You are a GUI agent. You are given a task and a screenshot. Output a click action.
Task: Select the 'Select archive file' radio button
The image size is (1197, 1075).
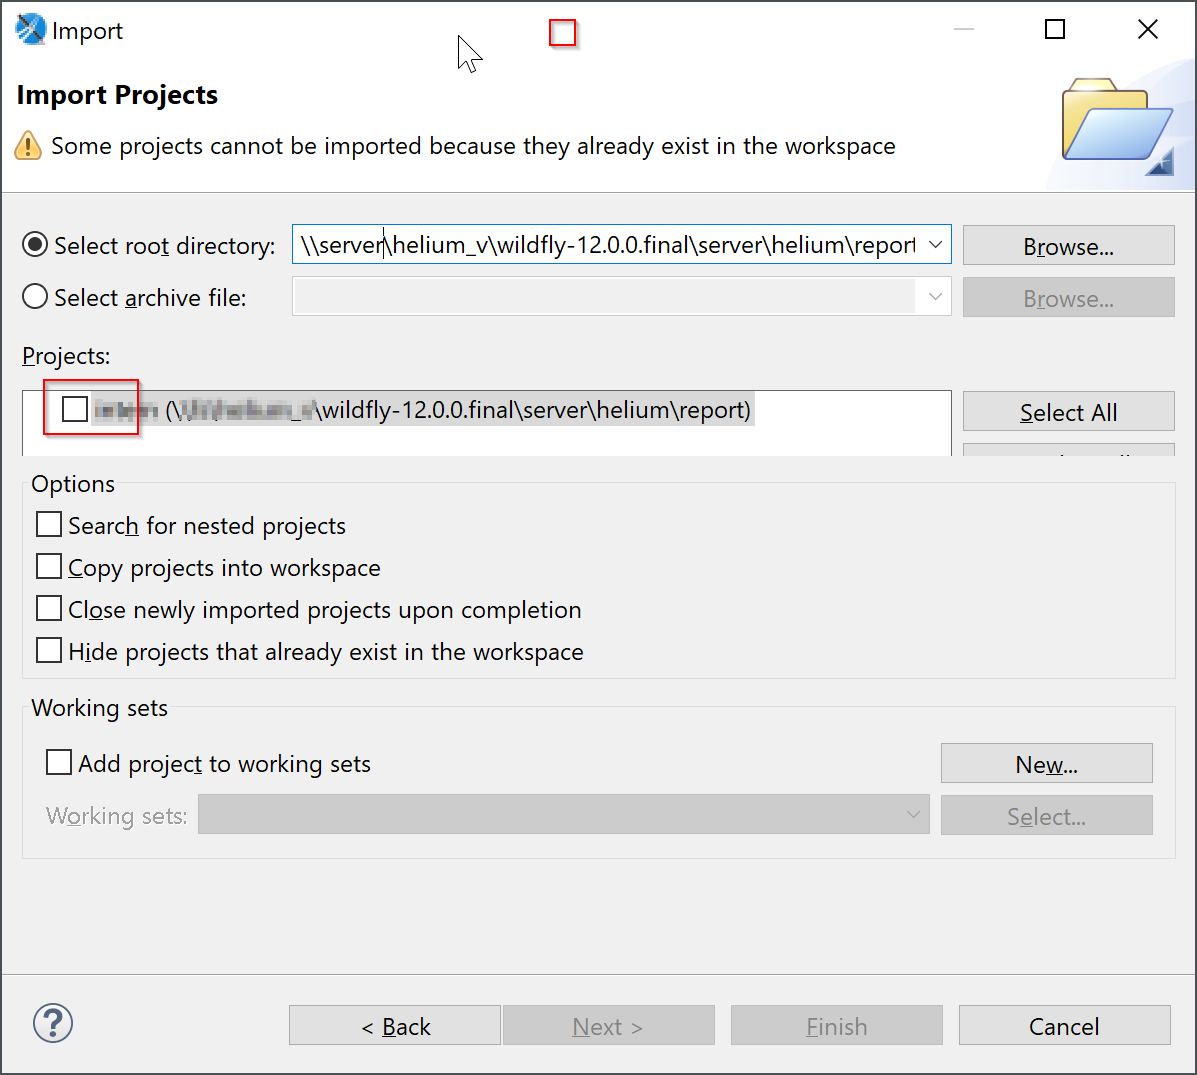pos(35,296)
